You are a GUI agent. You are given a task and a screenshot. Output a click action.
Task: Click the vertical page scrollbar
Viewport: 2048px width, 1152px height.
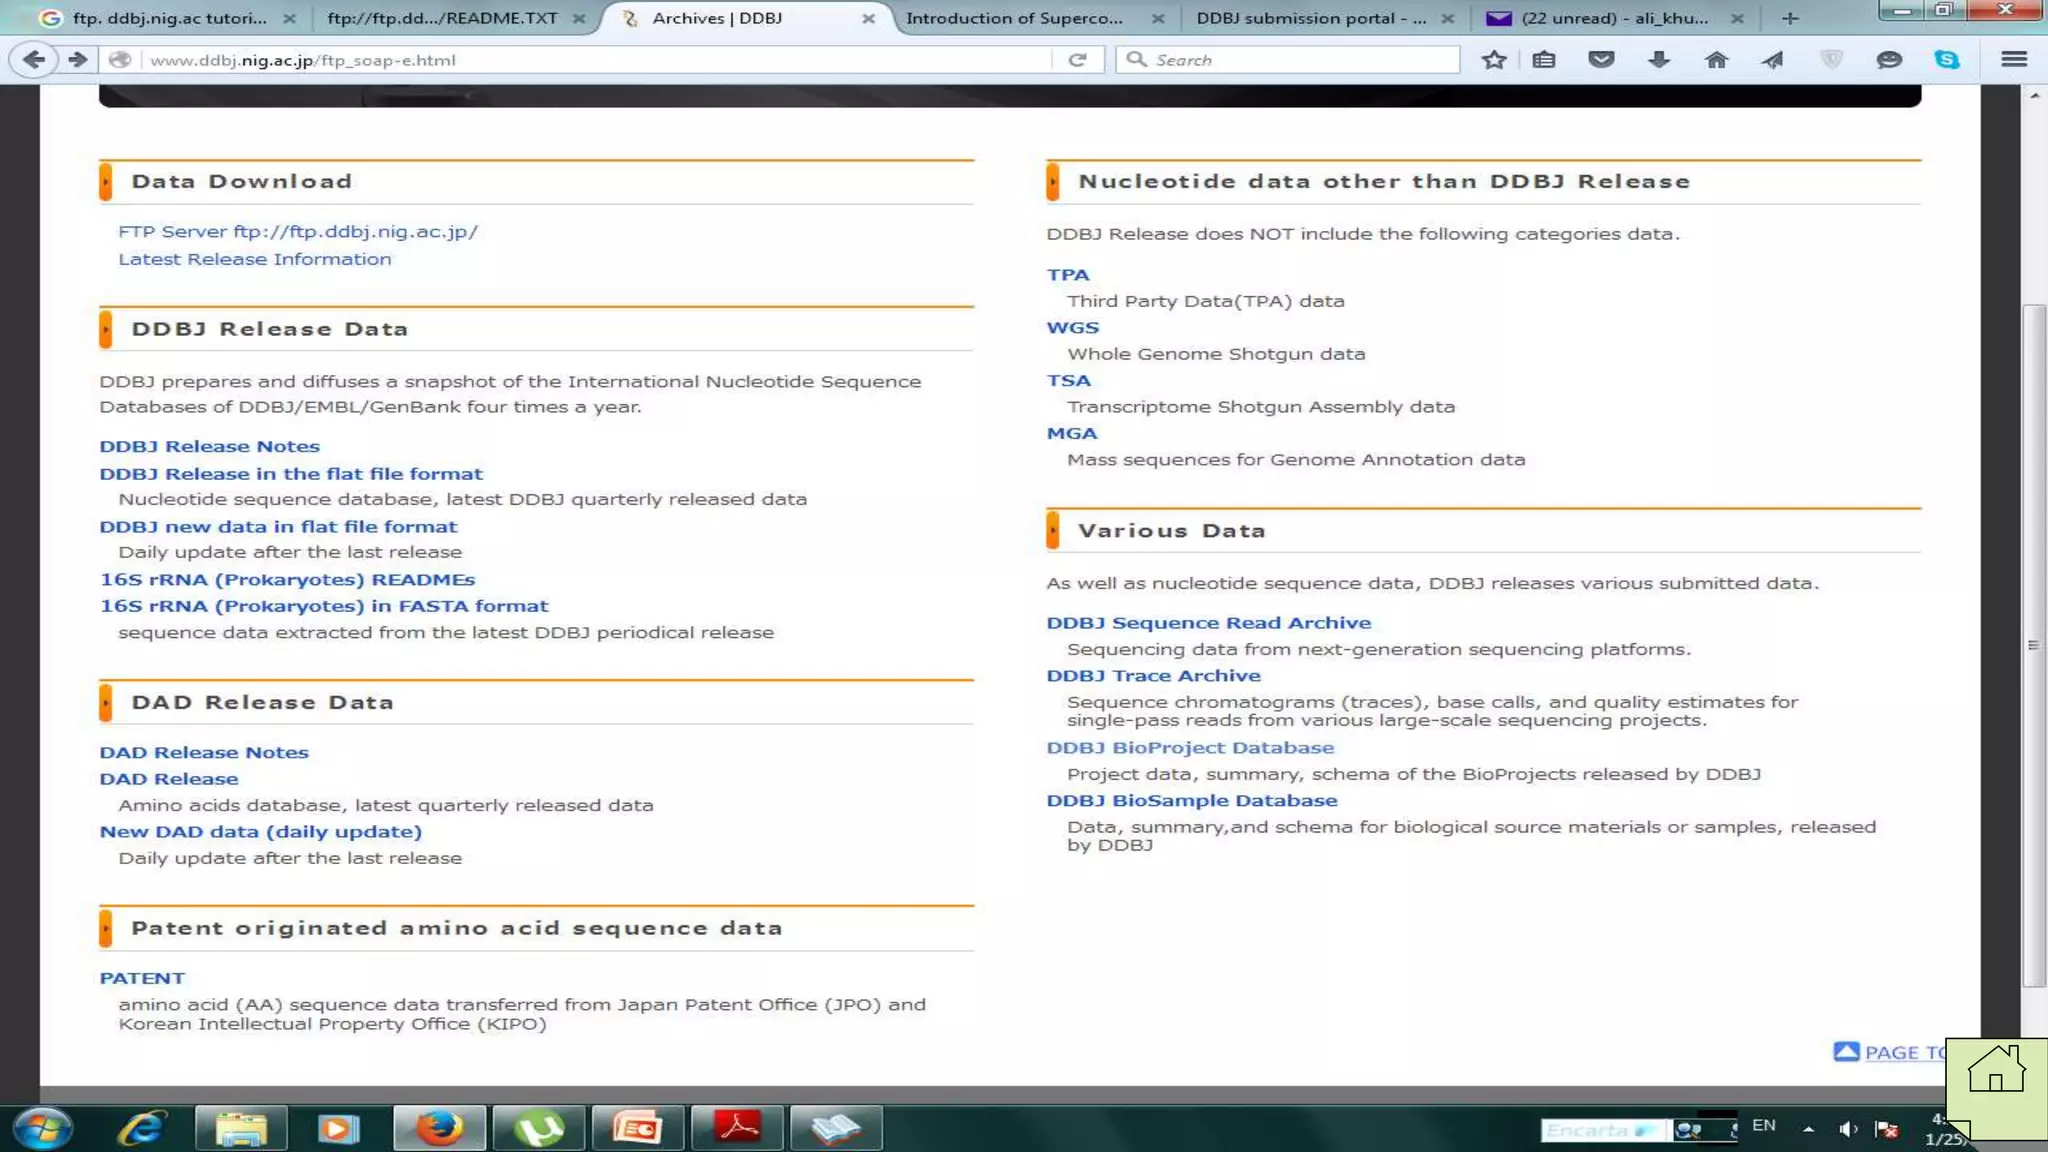2034,645
